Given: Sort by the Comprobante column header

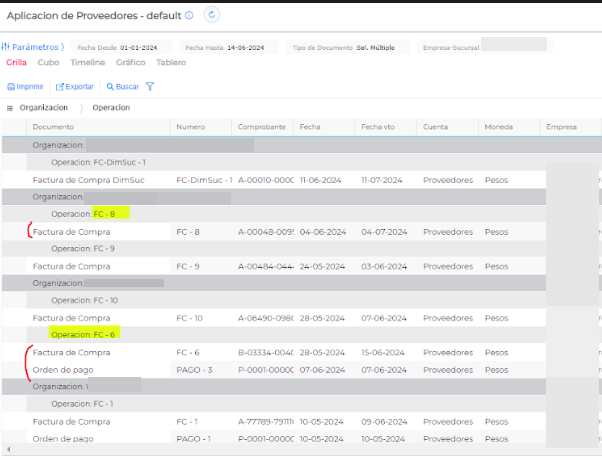Looking at the screenshot, I should (x=263, y=127).
